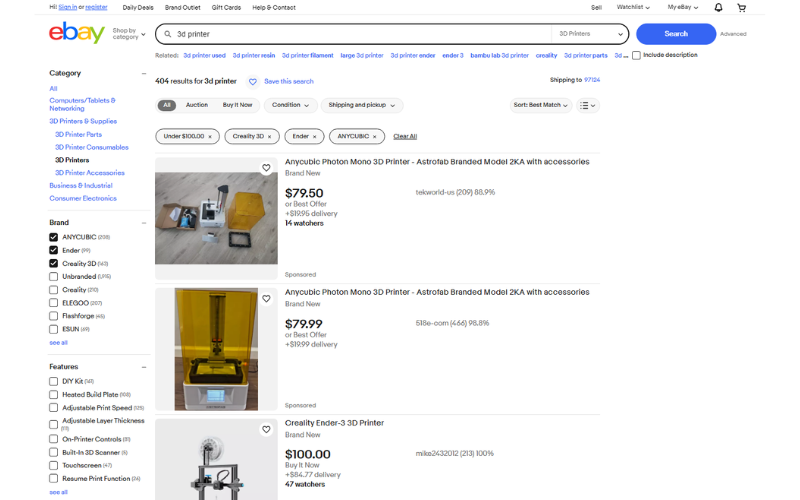This screenshot has height=500, width=800.
Task: Expand the Condition filter dropdown
Action: click(x=290, y=105)
